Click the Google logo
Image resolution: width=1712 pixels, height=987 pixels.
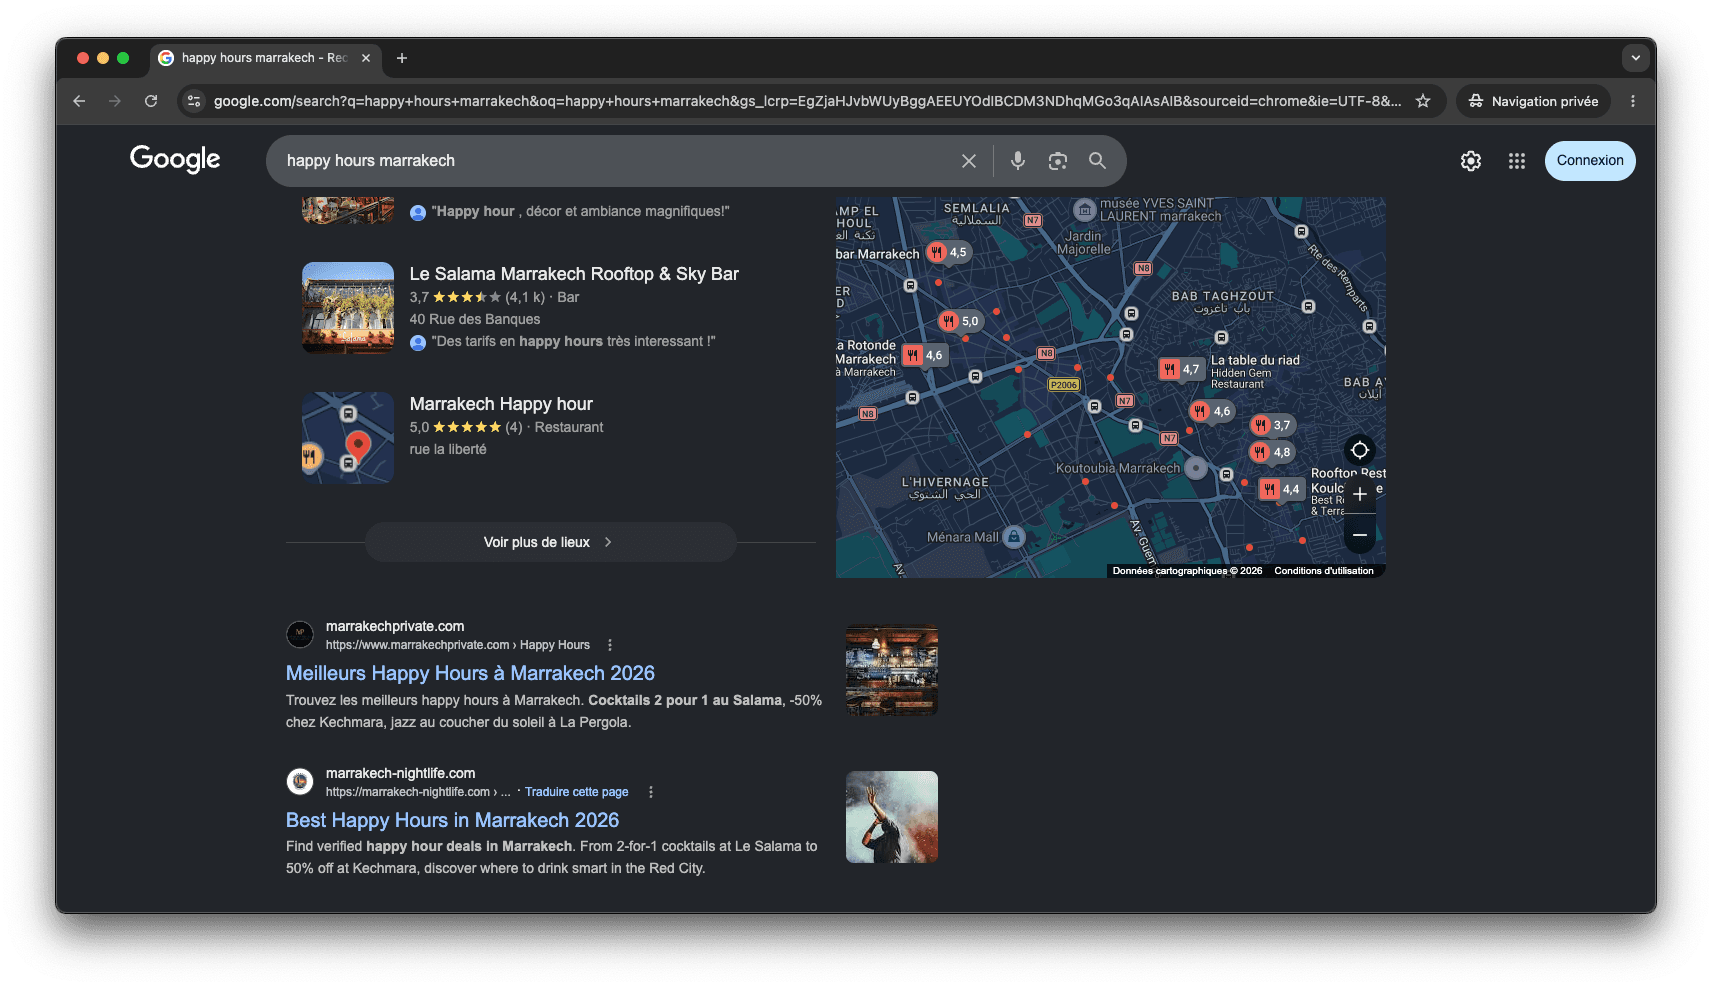coord(175,159)
